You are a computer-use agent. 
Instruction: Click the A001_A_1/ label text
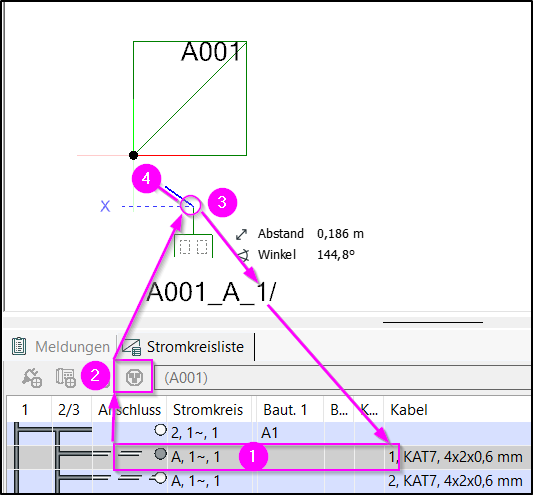click(x=211, y=292)
